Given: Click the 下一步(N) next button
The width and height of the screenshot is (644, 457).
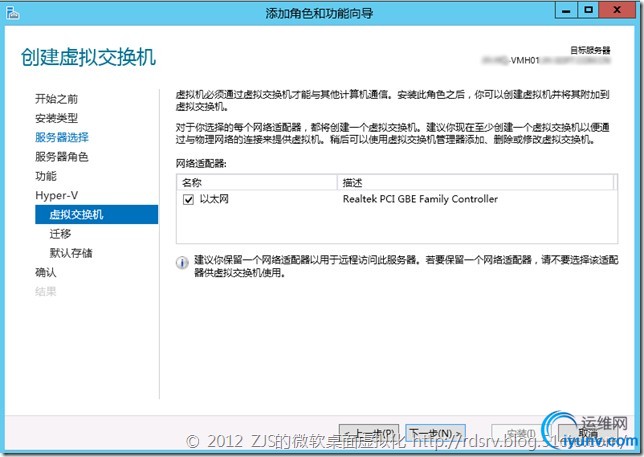Looking at the screenshot, I should [435, 433].
